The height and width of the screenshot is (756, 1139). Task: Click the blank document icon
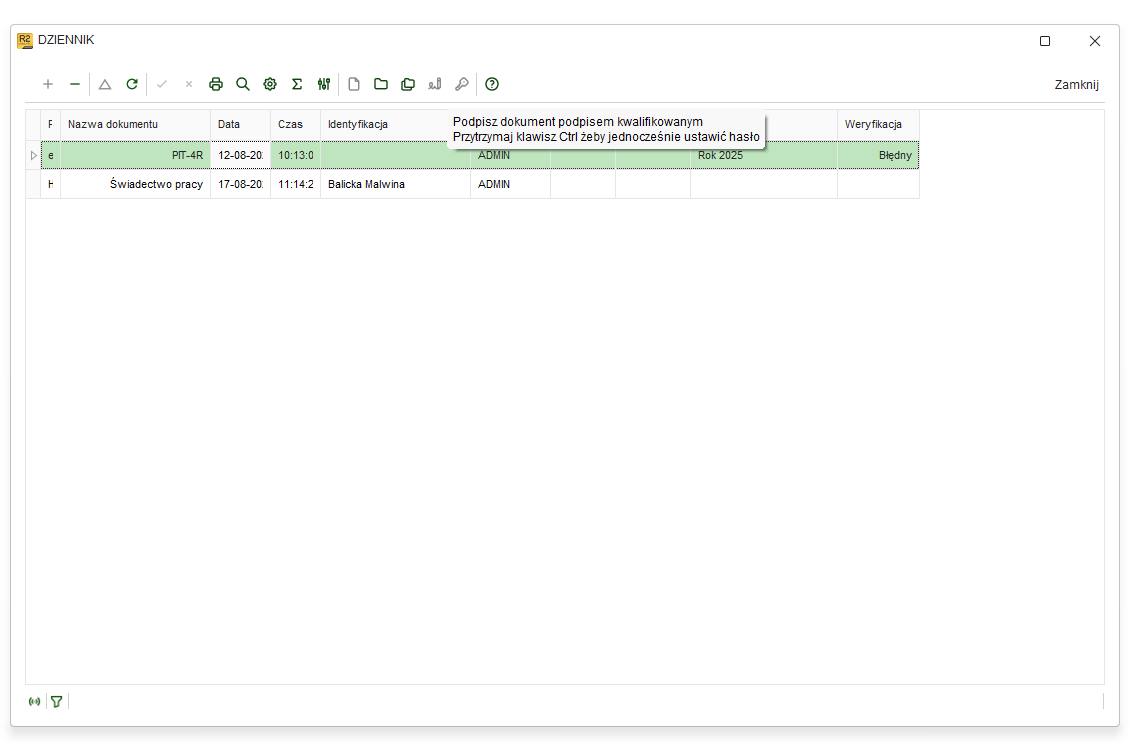[x=354, y=84]
